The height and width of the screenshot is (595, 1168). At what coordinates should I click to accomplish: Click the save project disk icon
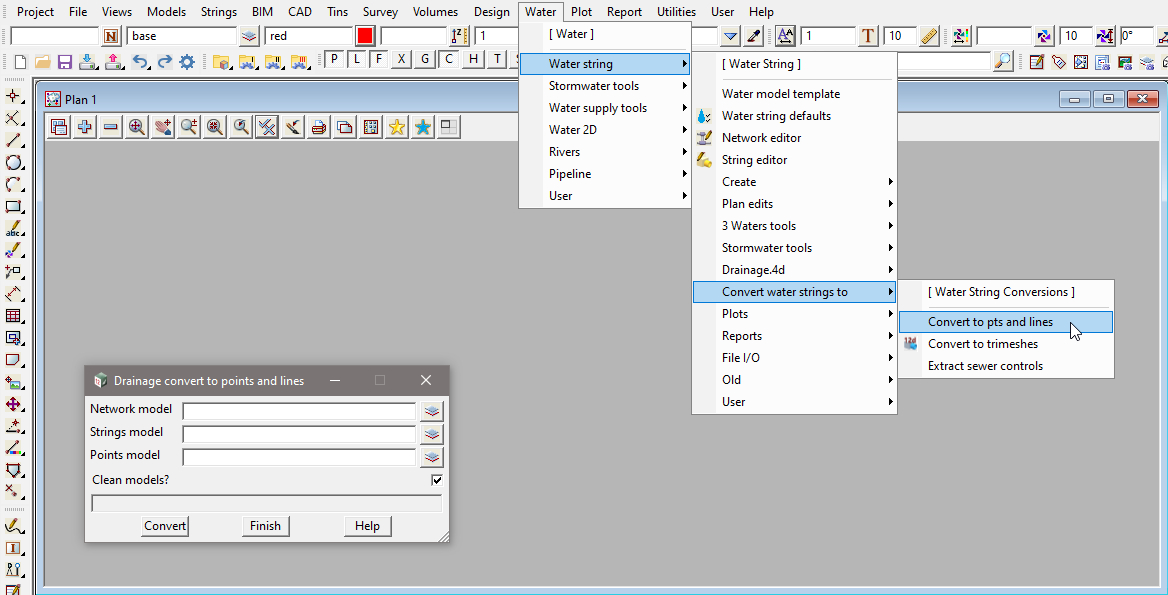(x=64, y=62)
